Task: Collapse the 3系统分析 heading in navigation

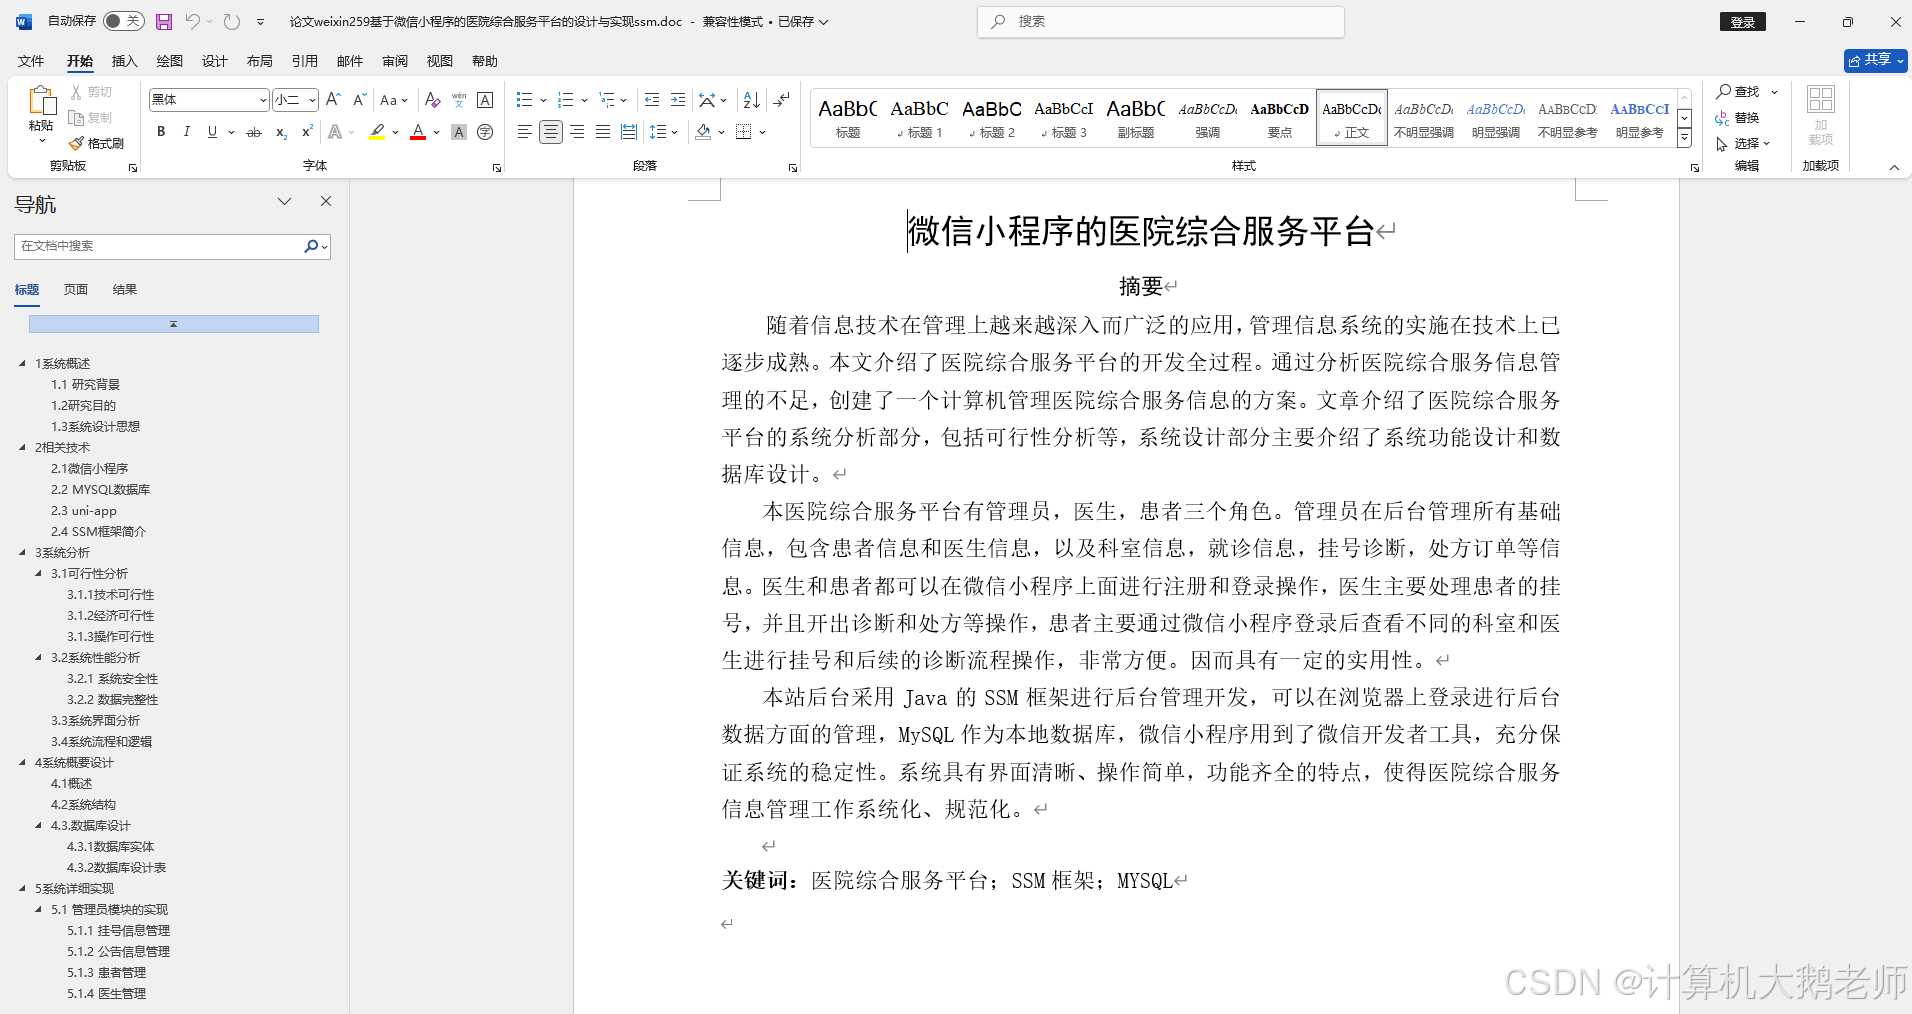Action: pyautogui.click(x=23, y=552)
